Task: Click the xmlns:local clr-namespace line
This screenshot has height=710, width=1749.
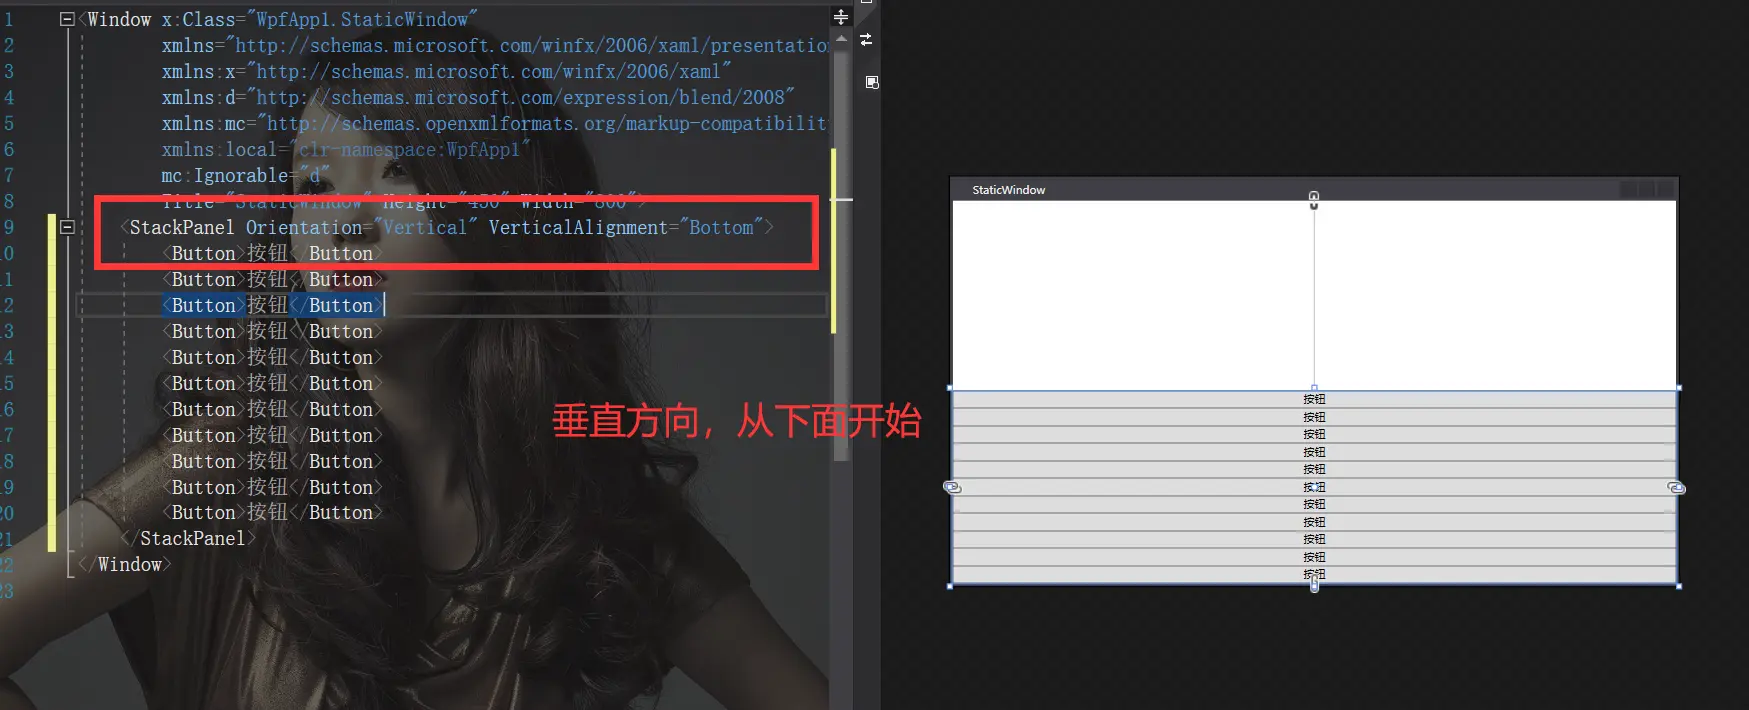Action: 346,149
